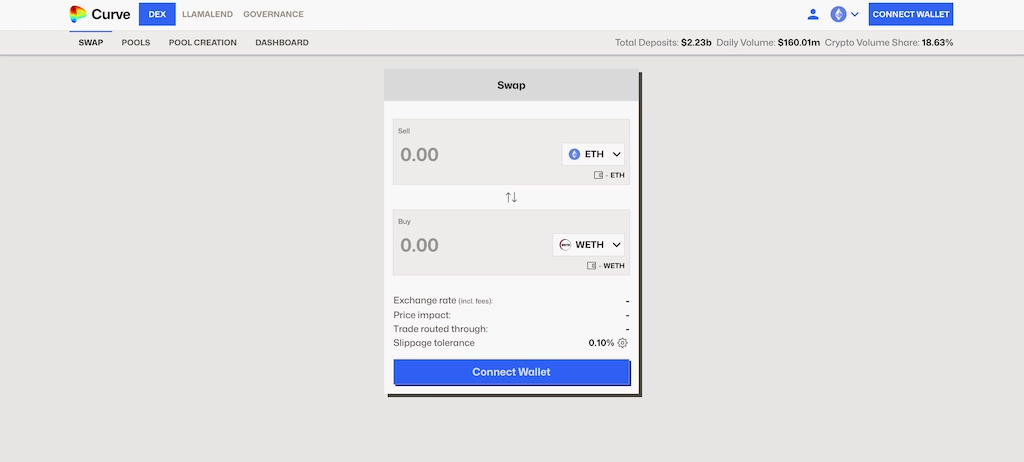Expand the ETH sell token dropdown
Image resolution: width=1024 pixels, height=462 pixels.
coord(617,155)
